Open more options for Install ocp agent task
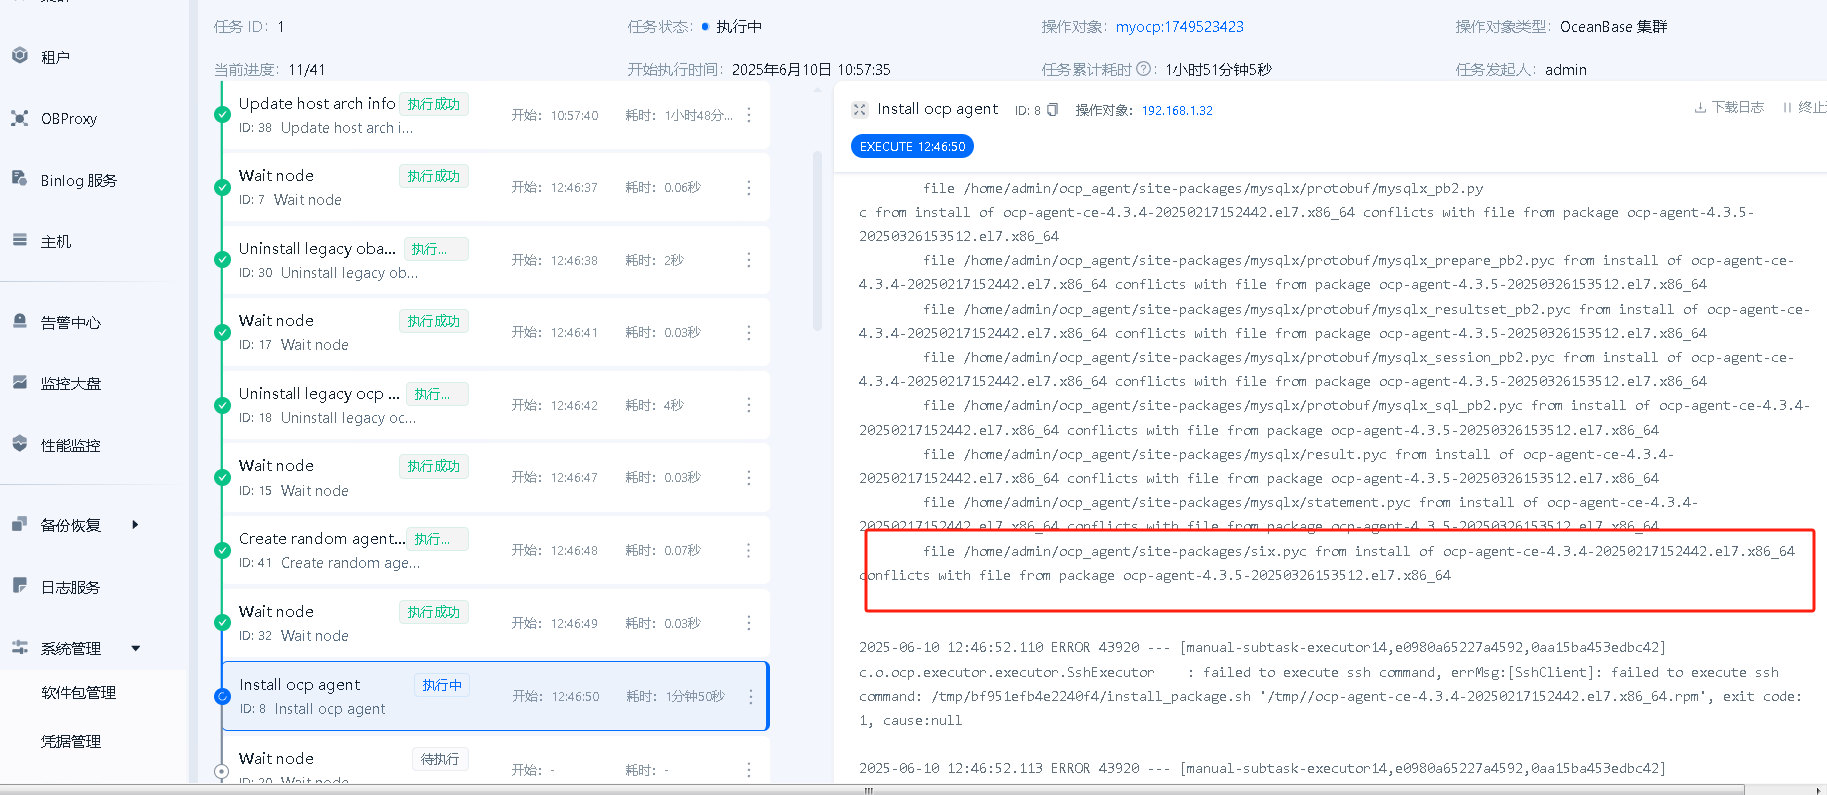The image size is (1827, 795). point(751,696)
